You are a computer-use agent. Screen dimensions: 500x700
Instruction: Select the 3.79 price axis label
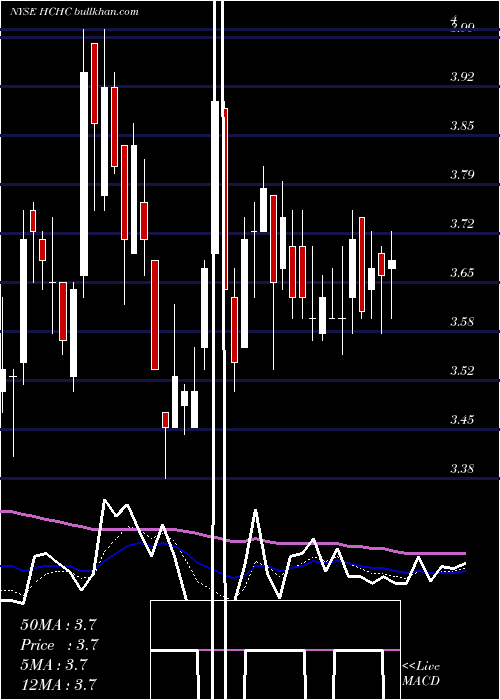point(462,174)
